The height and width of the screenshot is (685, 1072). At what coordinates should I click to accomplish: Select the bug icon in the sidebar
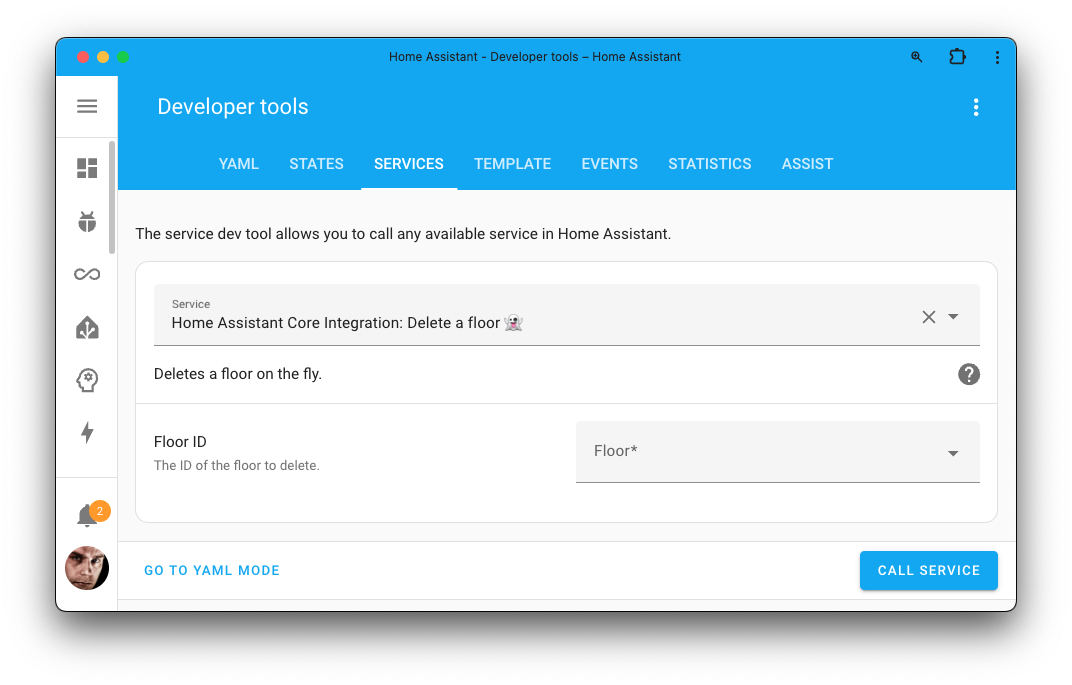click(87, 220)
